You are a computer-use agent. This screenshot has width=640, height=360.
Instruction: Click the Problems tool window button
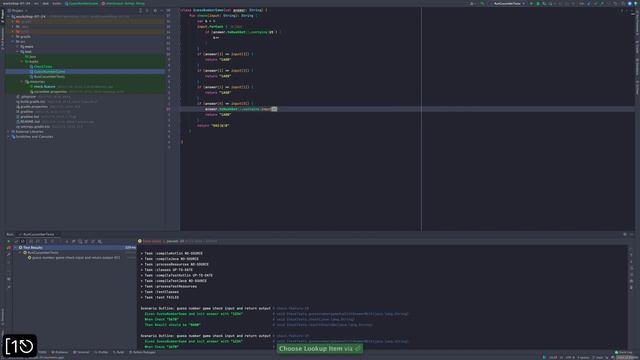point(60,352)
